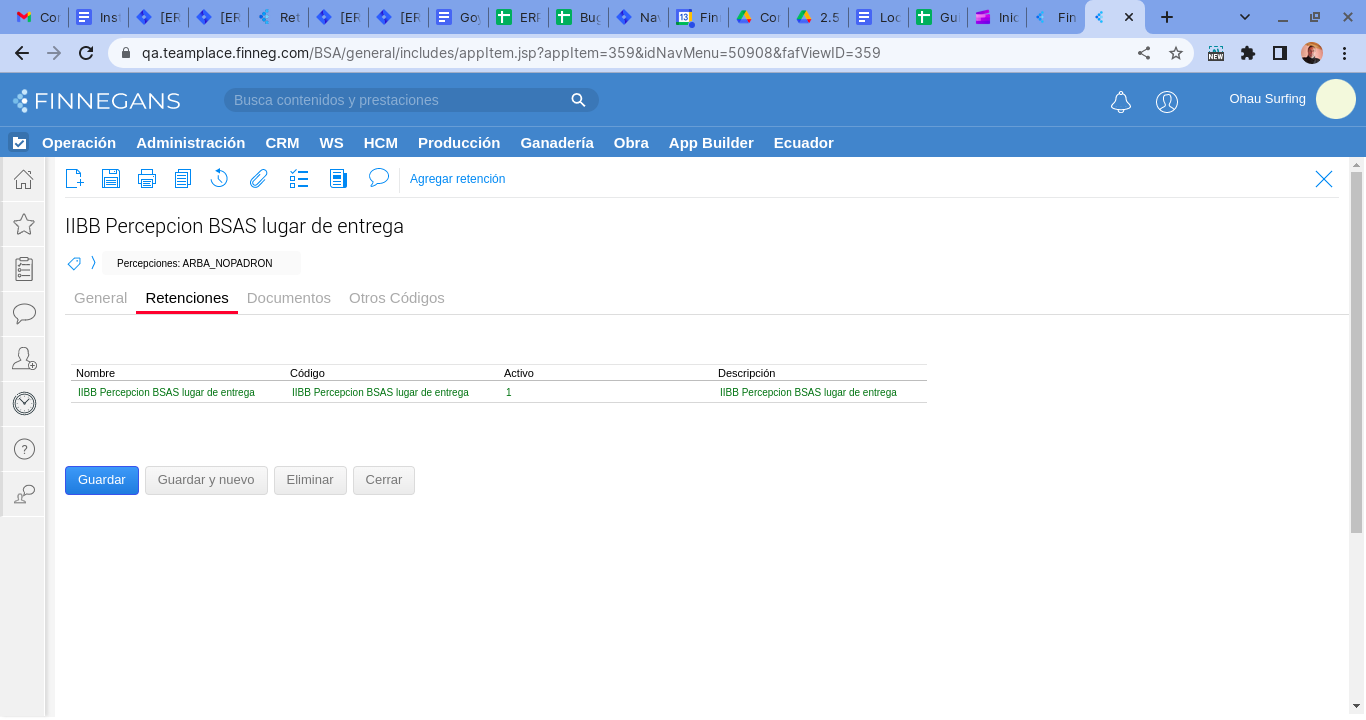
Task: Open the checklist icon in toolbar
Action: (299, 179)
